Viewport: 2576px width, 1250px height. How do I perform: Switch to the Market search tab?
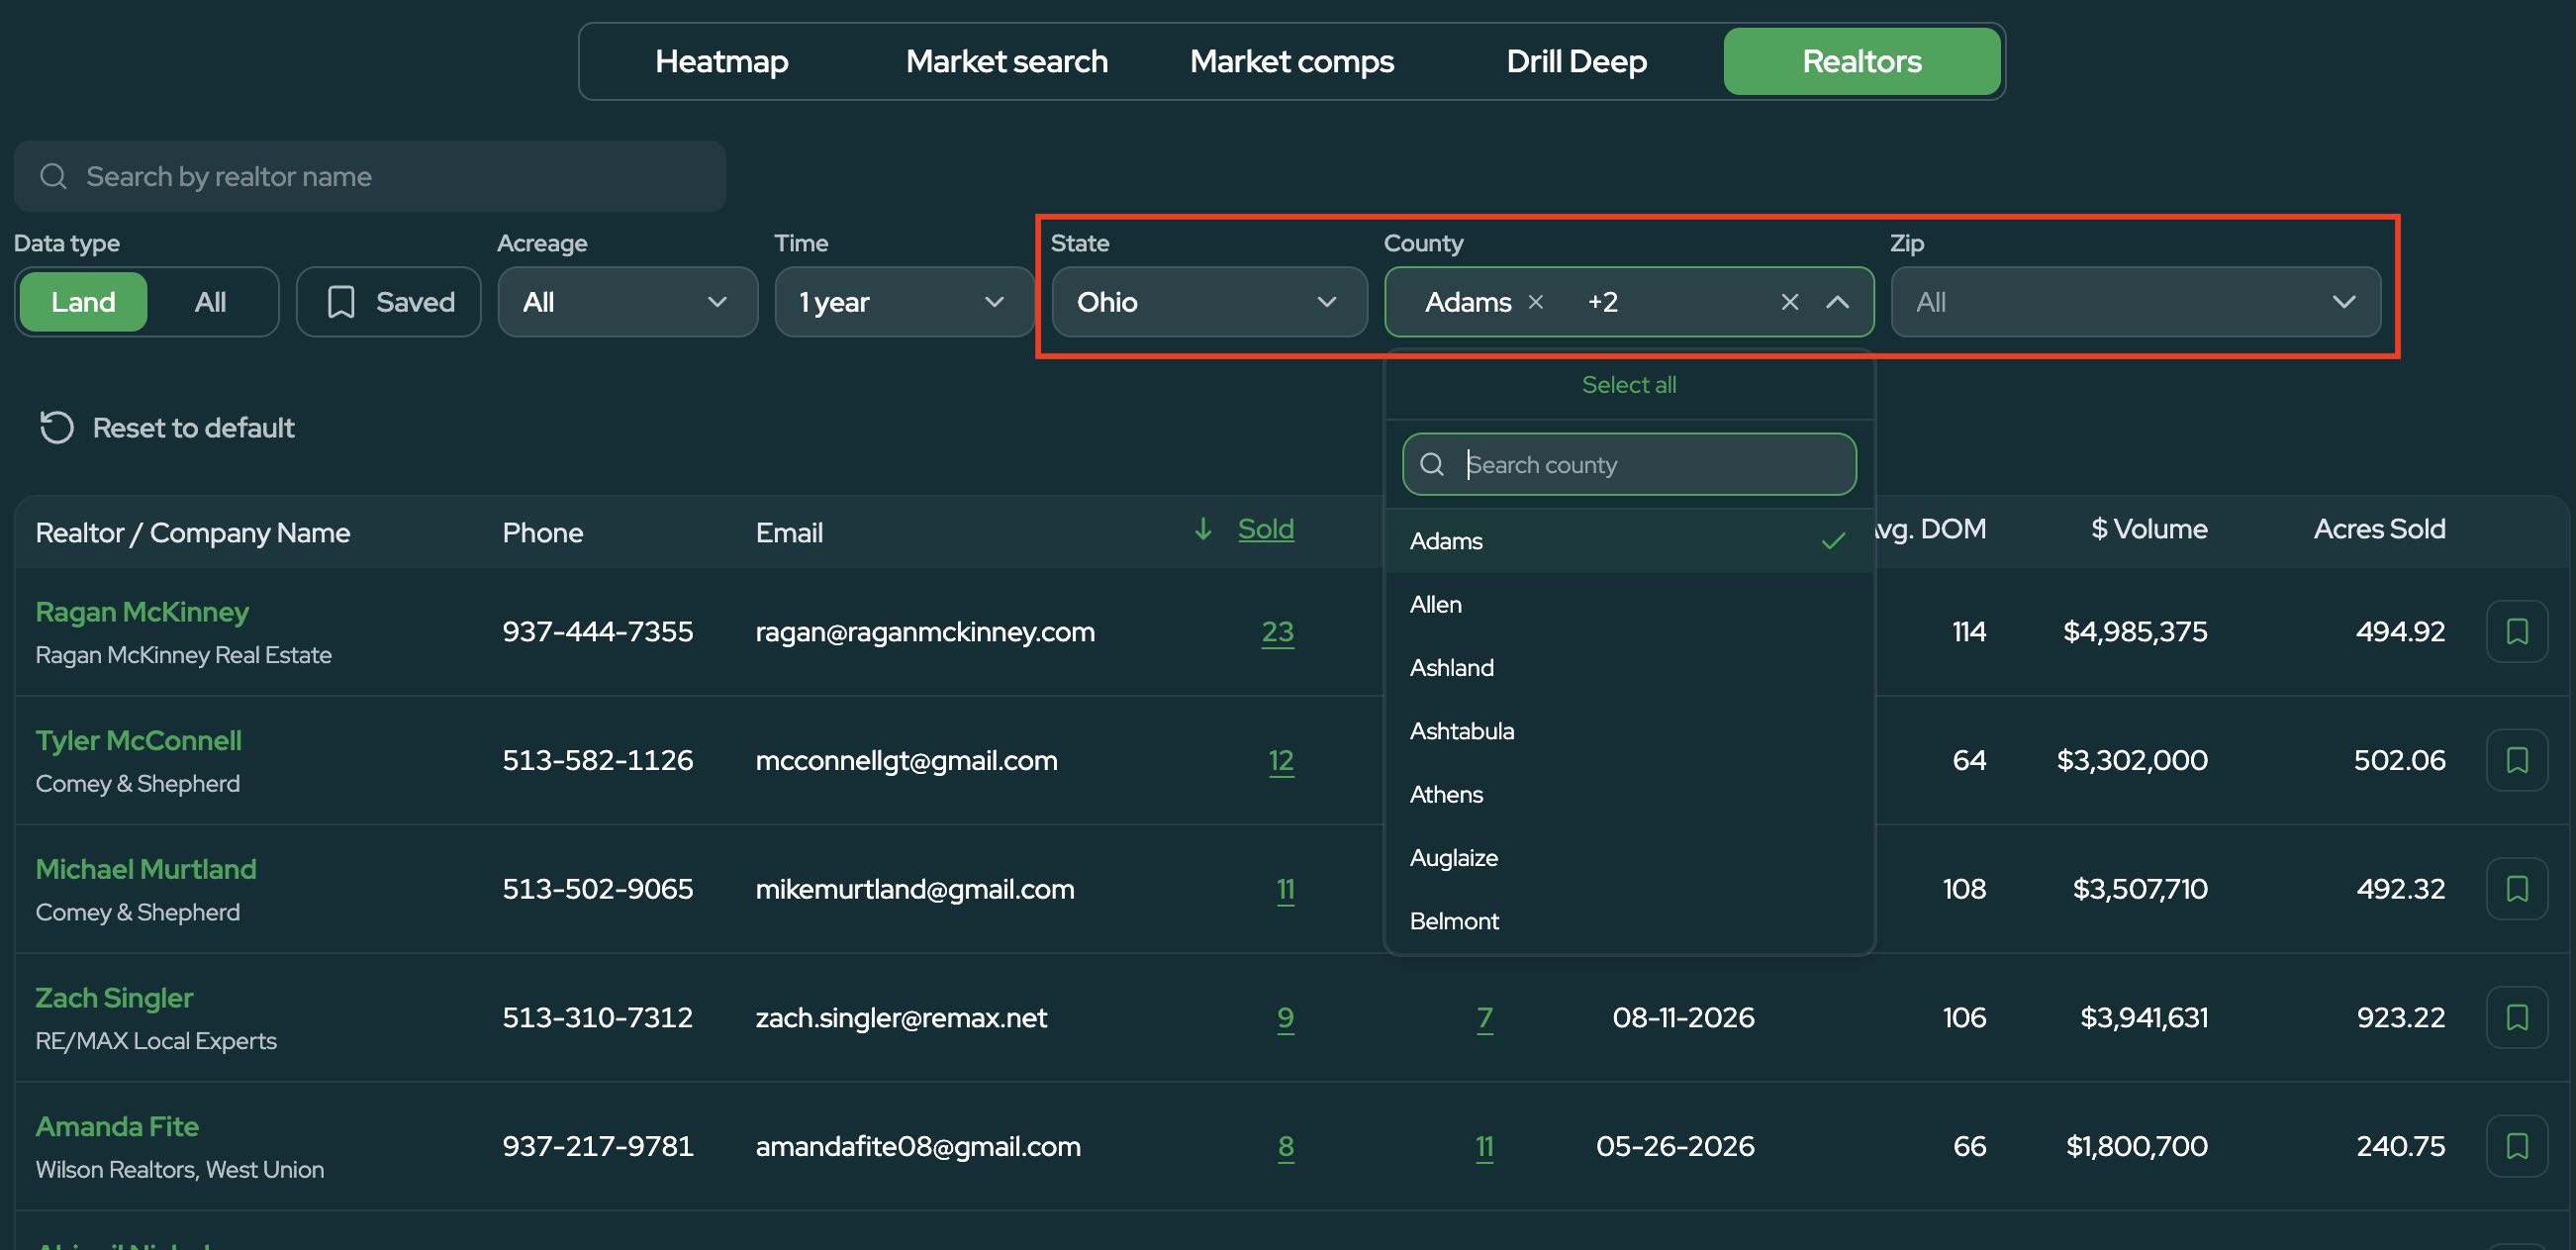tap(1006, 61)
